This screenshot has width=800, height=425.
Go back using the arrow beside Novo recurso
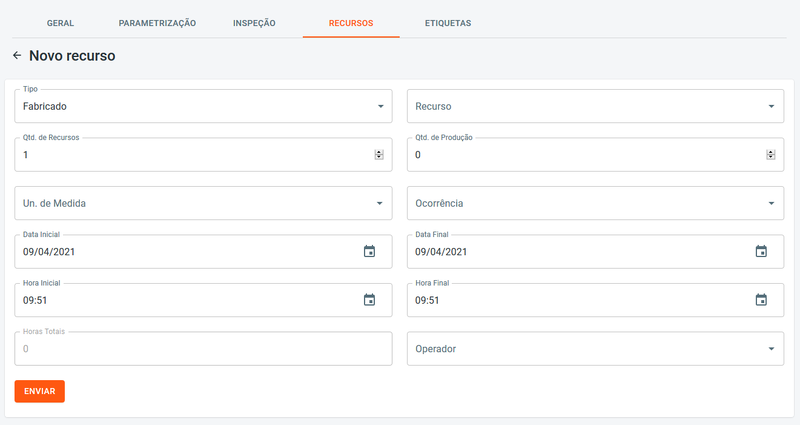coord(17,56)
